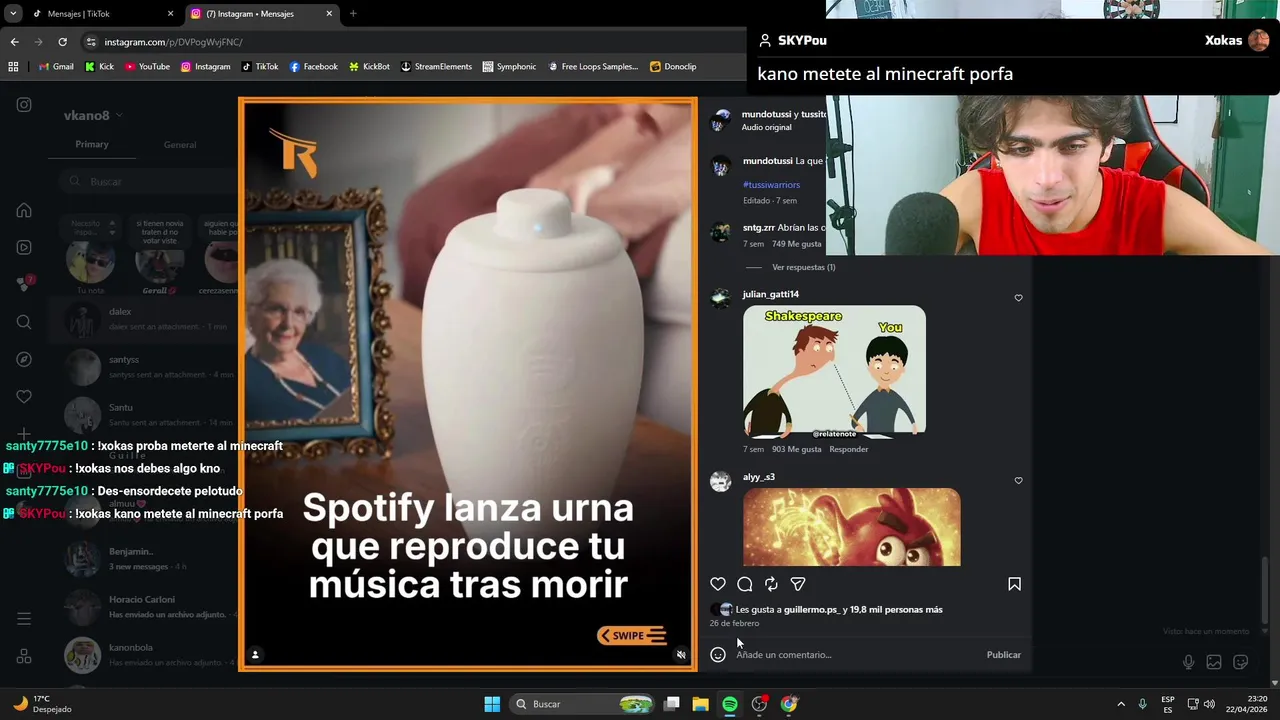Viewport: 1280px width, 720px height.
Task: Select the Instagram • Mensajes tab
Action: pos(260,14)
